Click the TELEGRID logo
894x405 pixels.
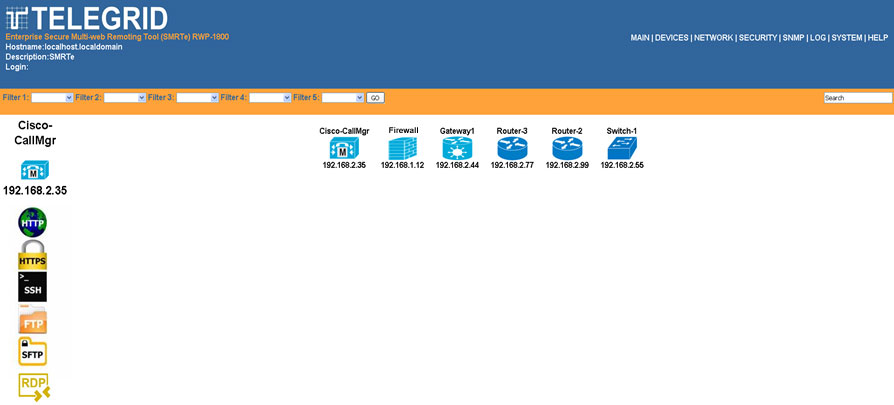[x=87, y=18]
